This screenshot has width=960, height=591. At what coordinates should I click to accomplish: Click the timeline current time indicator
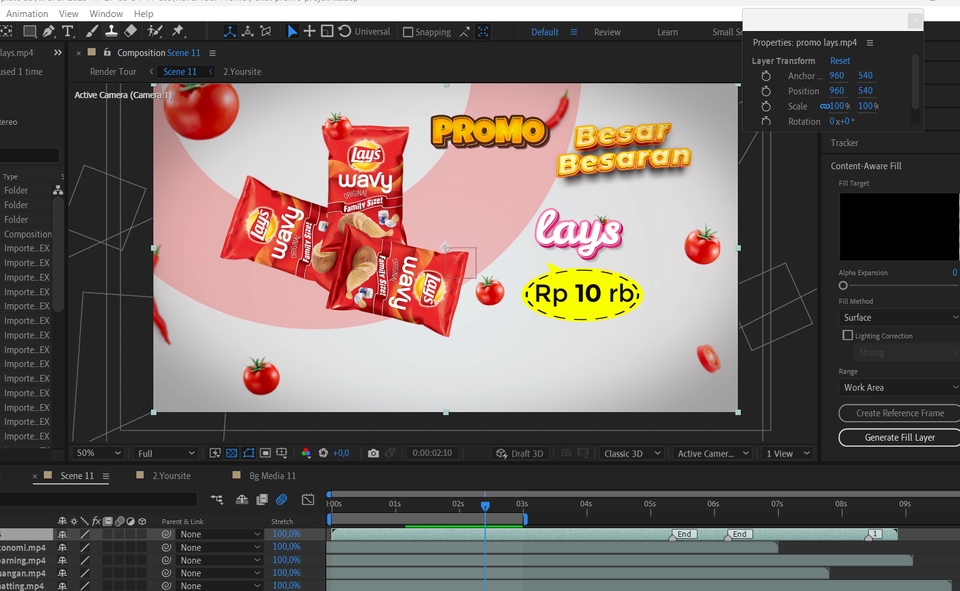click(x=485, y=506)
